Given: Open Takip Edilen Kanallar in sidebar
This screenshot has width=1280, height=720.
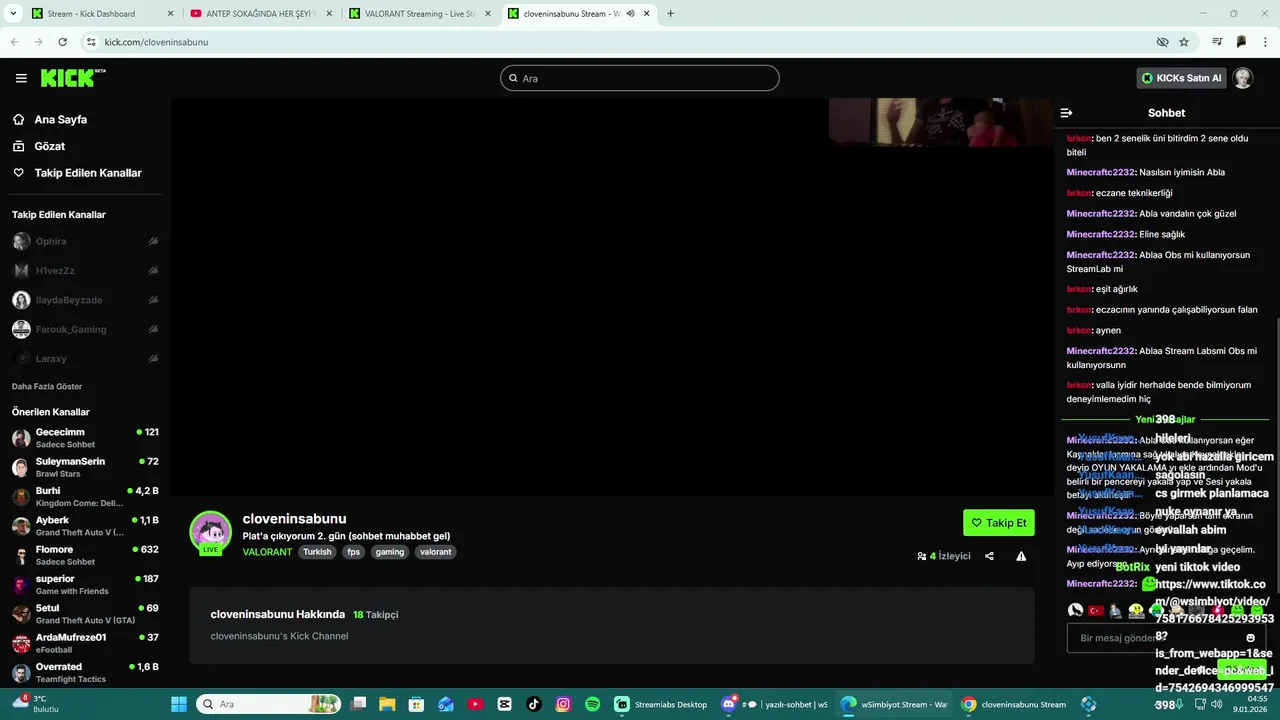Looking at the screenshot, I should click(88, 173).
